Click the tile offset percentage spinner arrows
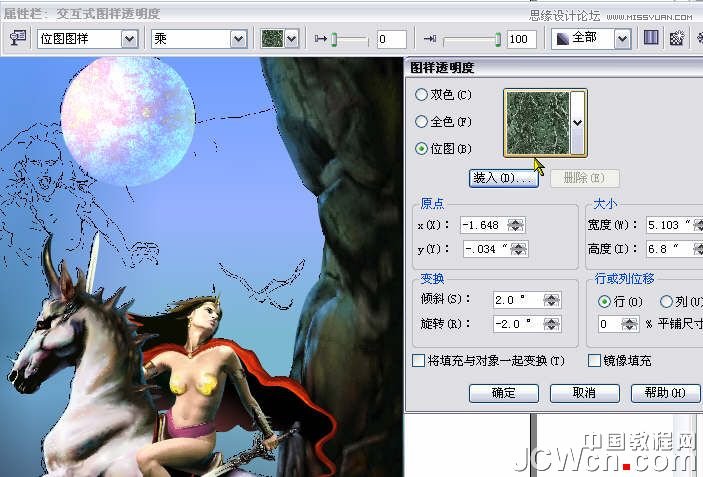703x477 pixels. [x=630, y=324]
